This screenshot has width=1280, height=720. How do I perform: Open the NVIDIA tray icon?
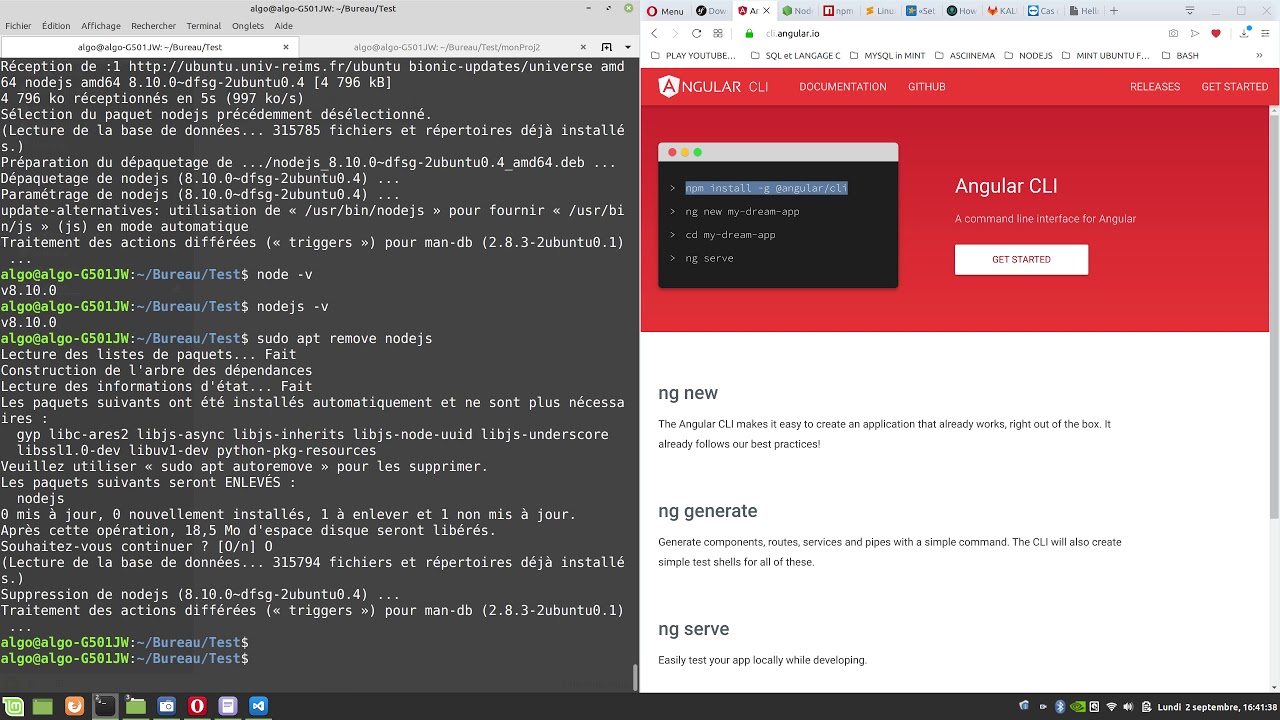click(1078, 707)
